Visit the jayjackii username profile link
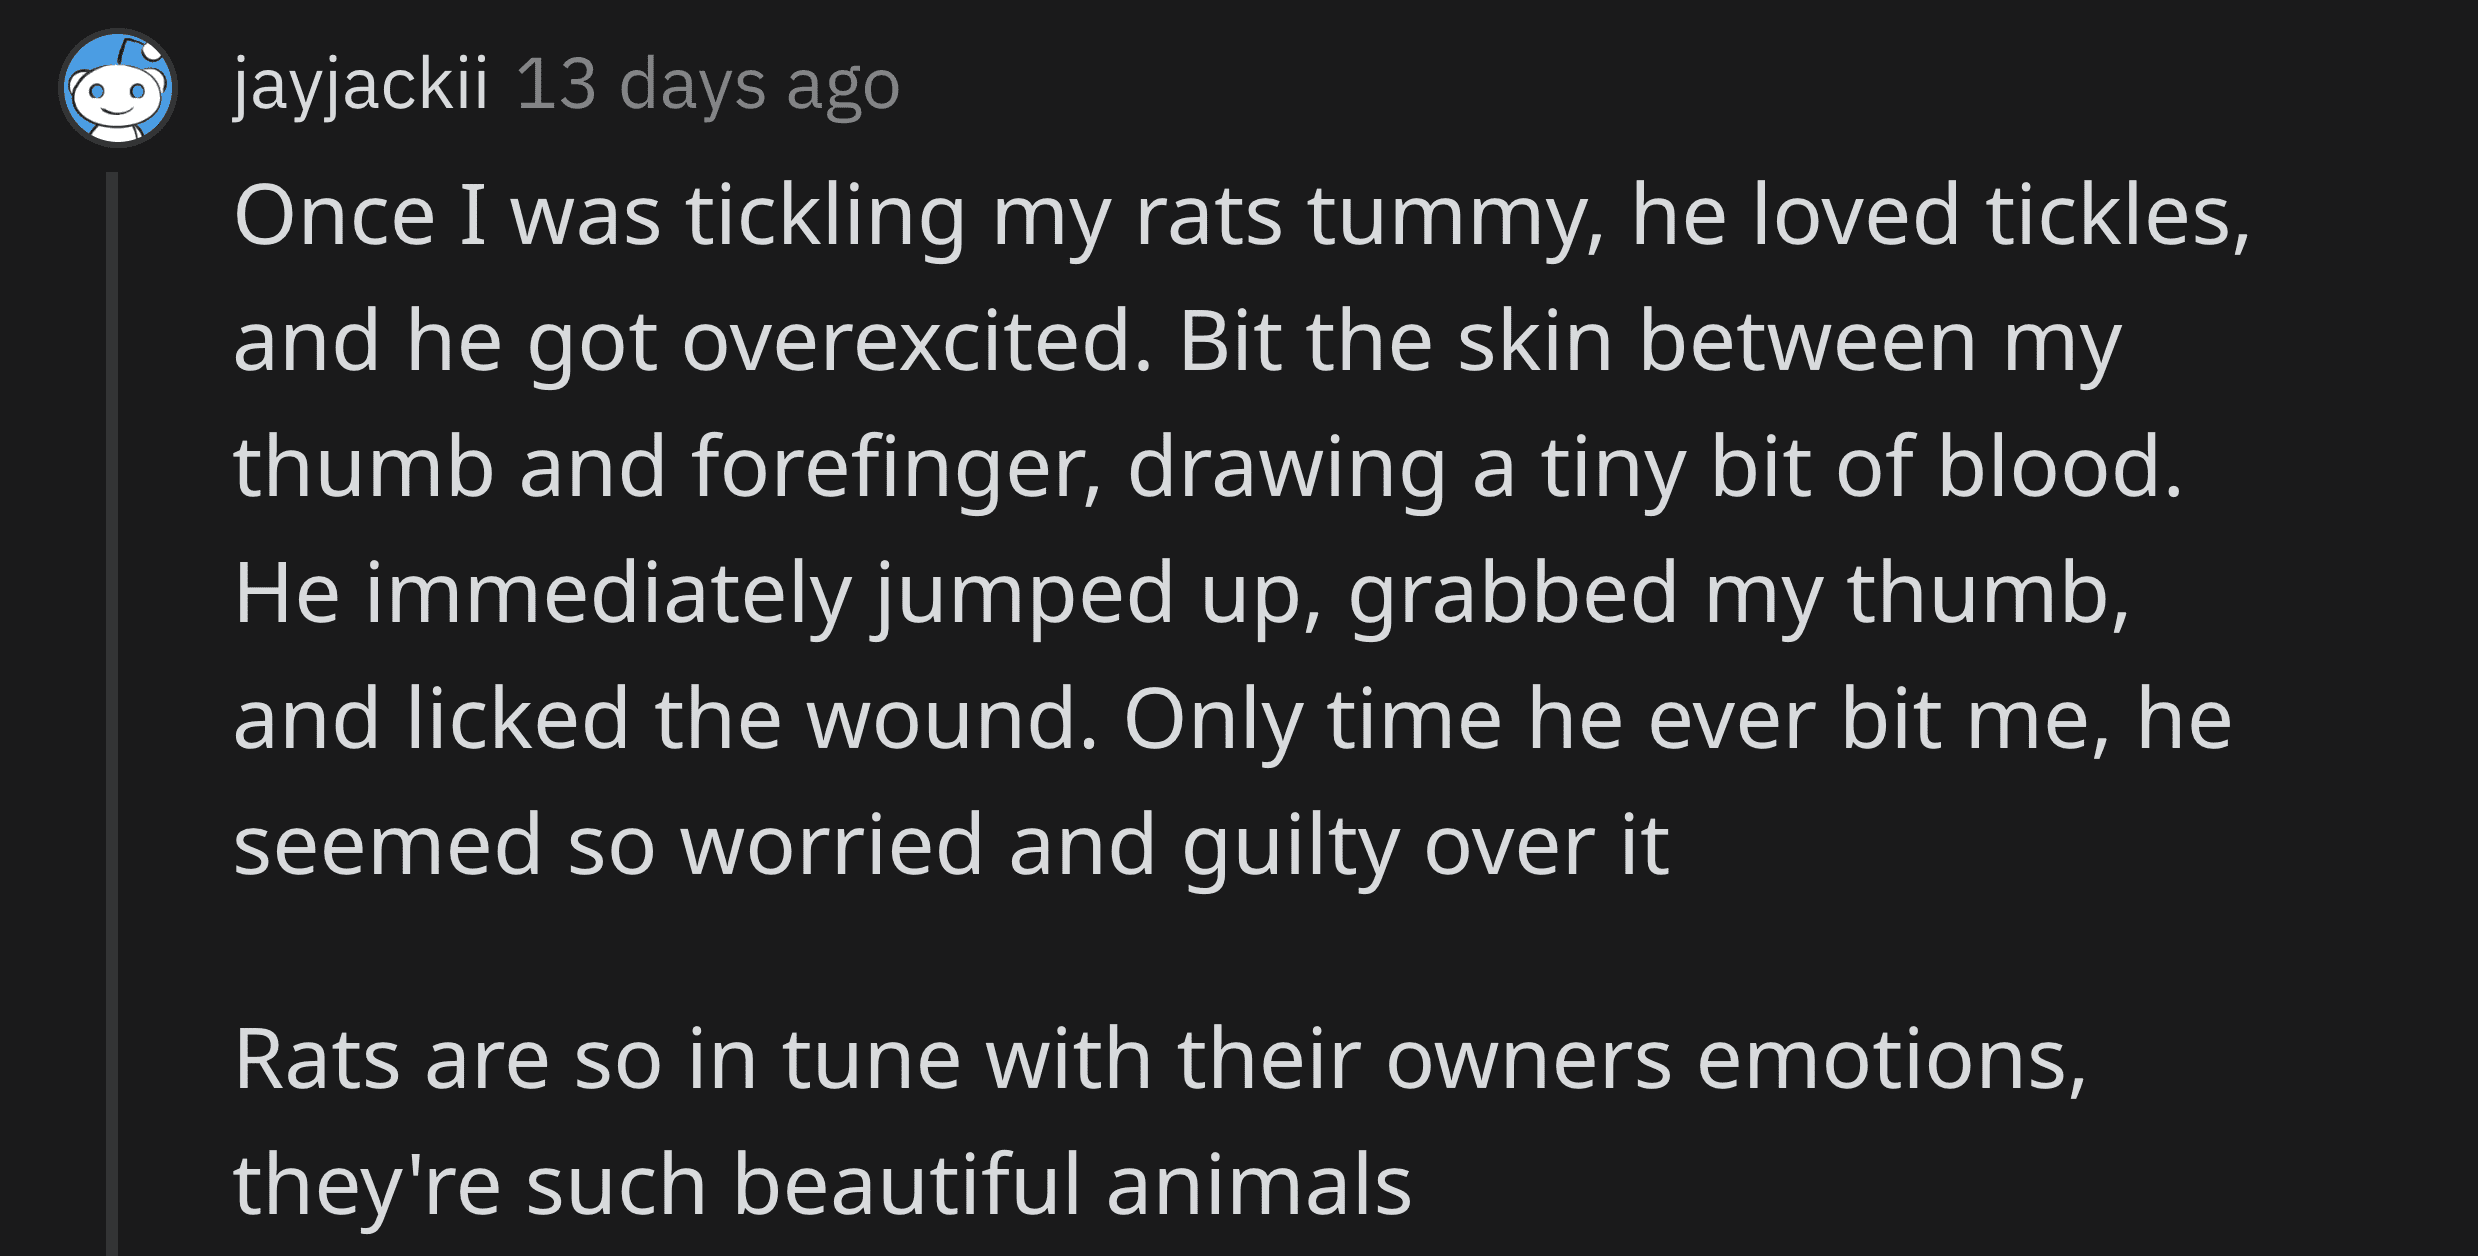The width and height of the screenshot is (2478, 1256). (x=361, y=86)
